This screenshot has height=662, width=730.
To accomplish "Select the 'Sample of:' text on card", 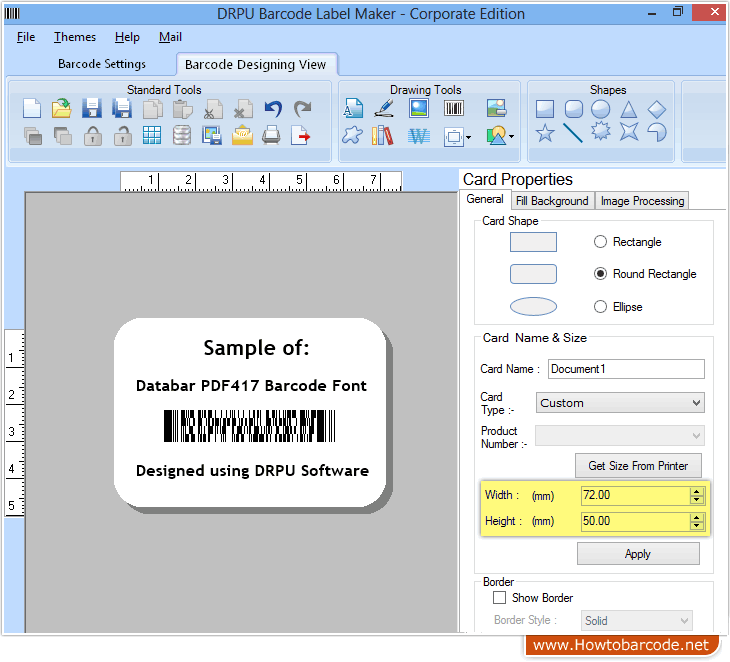I will click(256, 348).
